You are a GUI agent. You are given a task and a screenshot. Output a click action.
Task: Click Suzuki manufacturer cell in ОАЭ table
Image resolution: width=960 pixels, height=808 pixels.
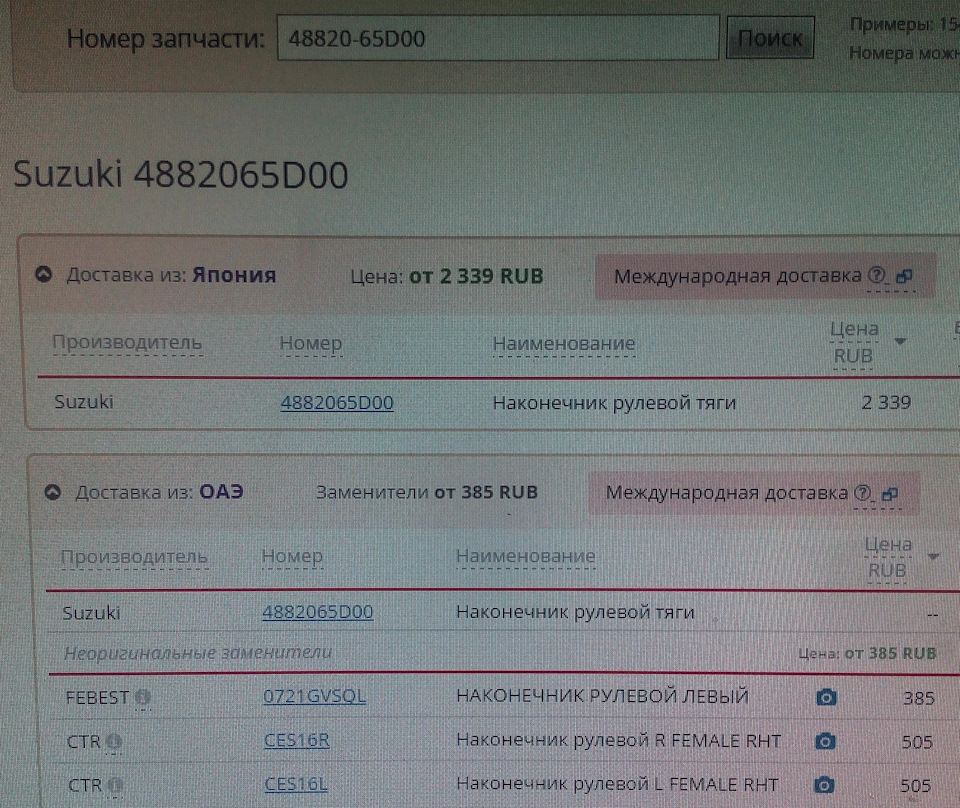point(91,613)
